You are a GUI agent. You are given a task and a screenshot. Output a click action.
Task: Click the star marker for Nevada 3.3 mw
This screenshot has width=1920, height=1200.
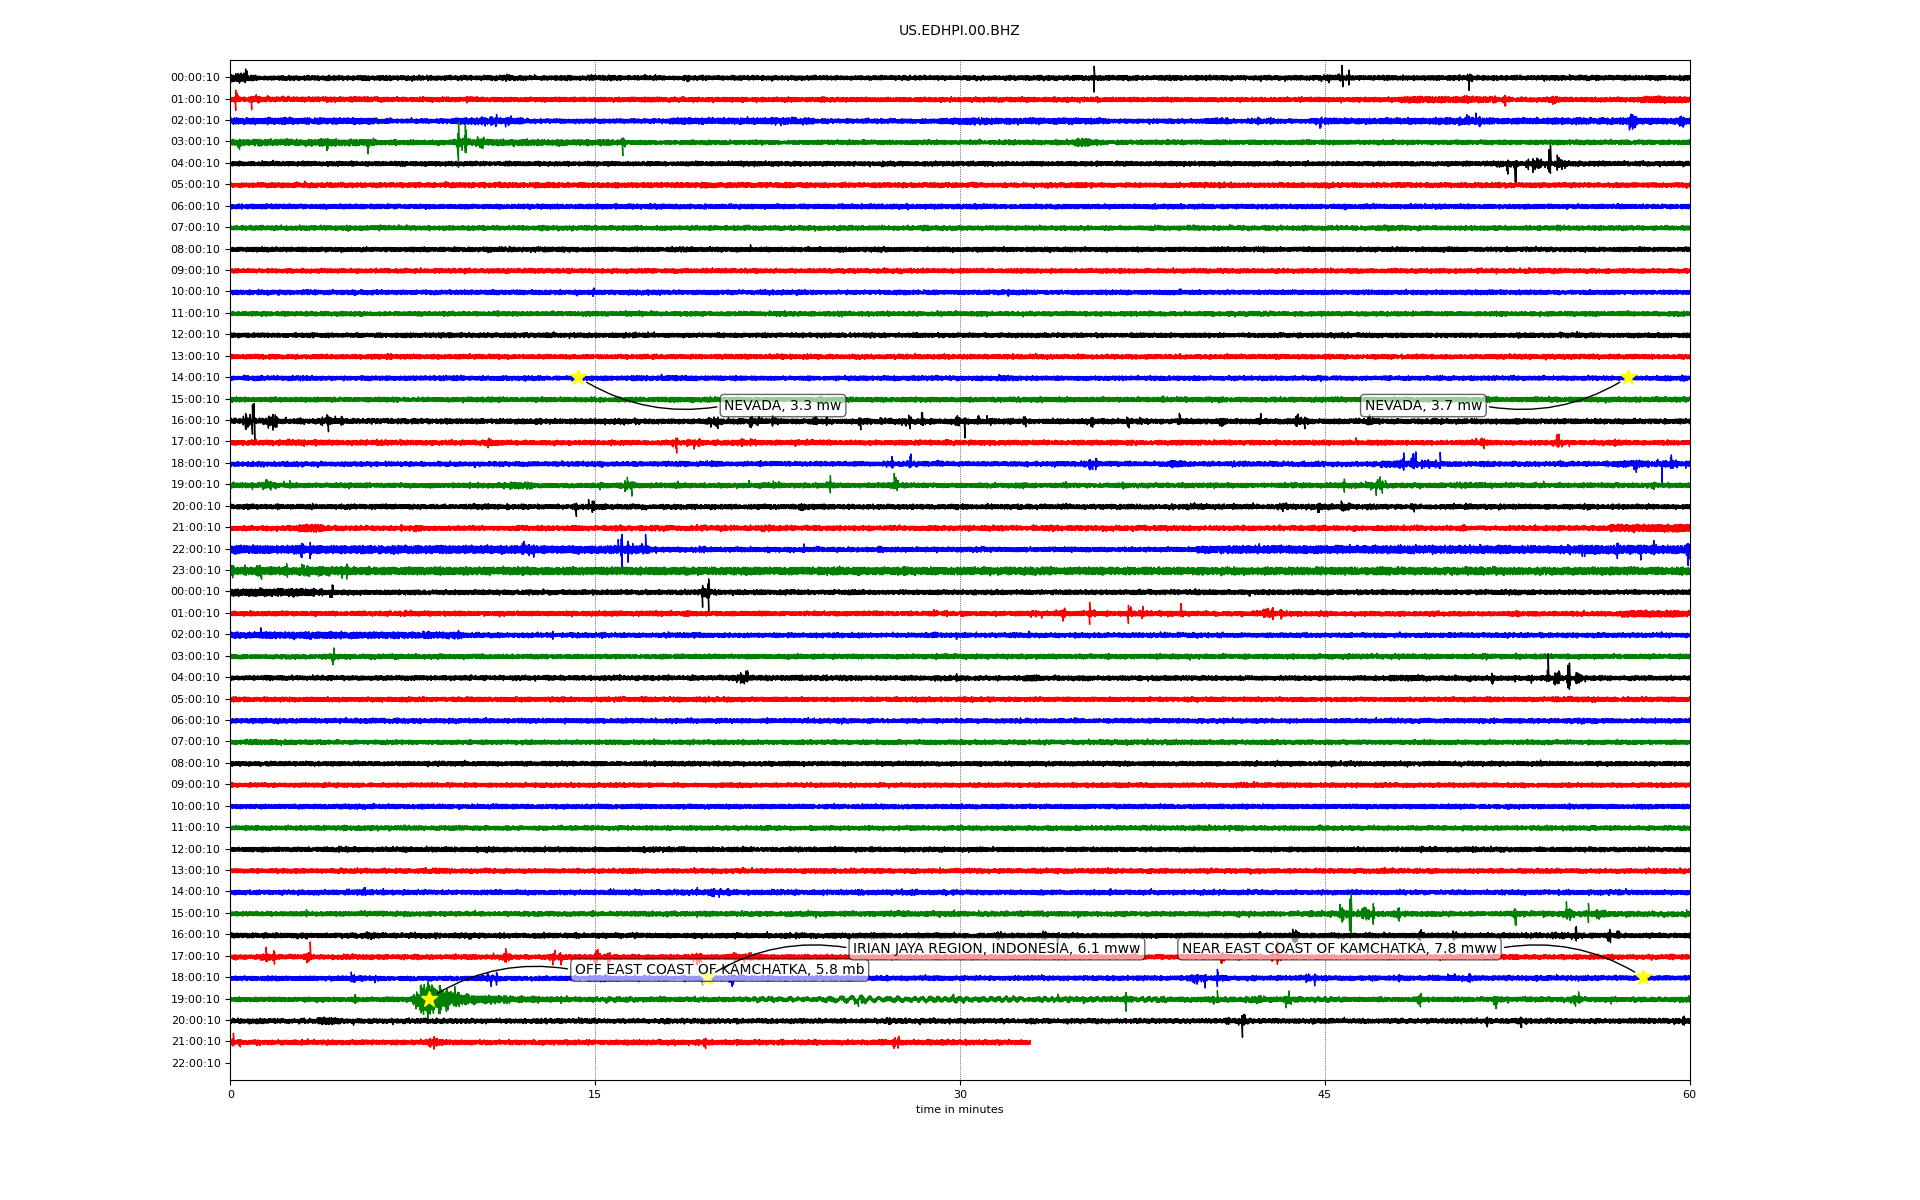click(x=578, y=377)
